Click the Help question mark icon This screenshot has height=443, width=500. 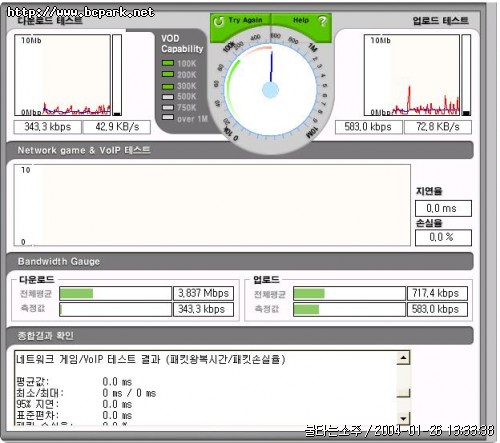pyautogui.click(x=322, y=21)
